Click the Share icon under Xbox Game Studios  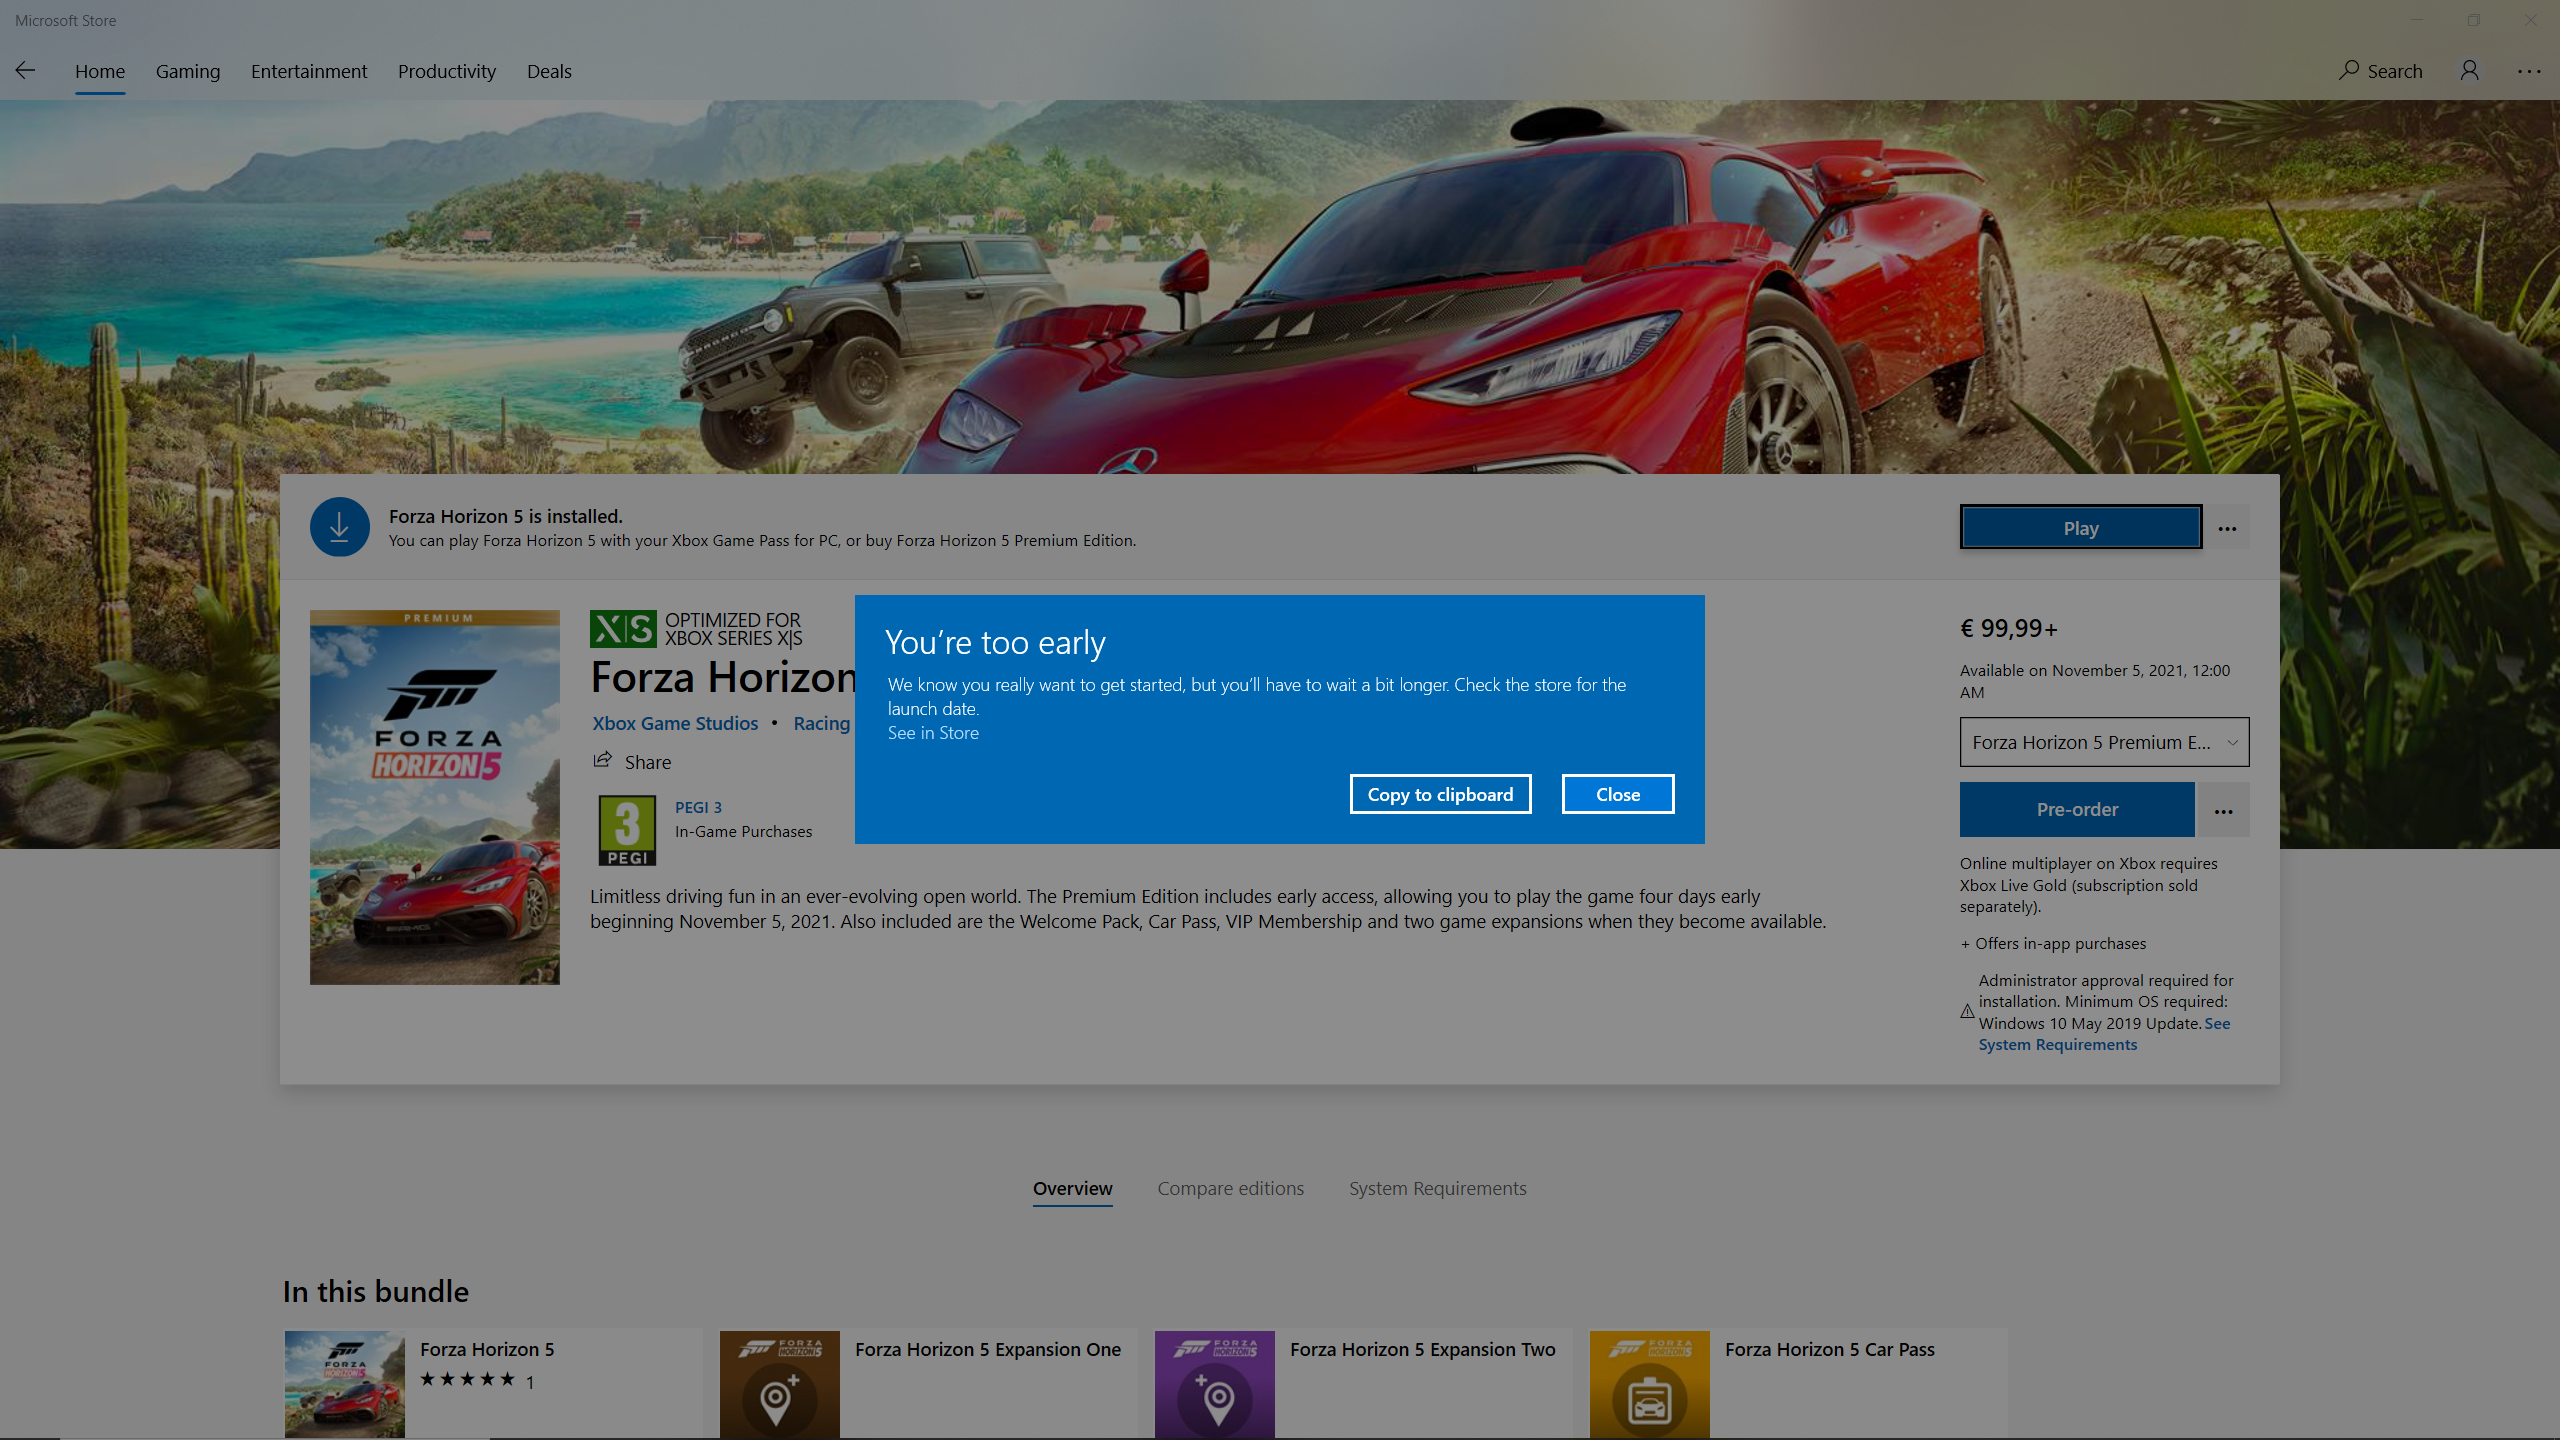[x=602, y=761]
